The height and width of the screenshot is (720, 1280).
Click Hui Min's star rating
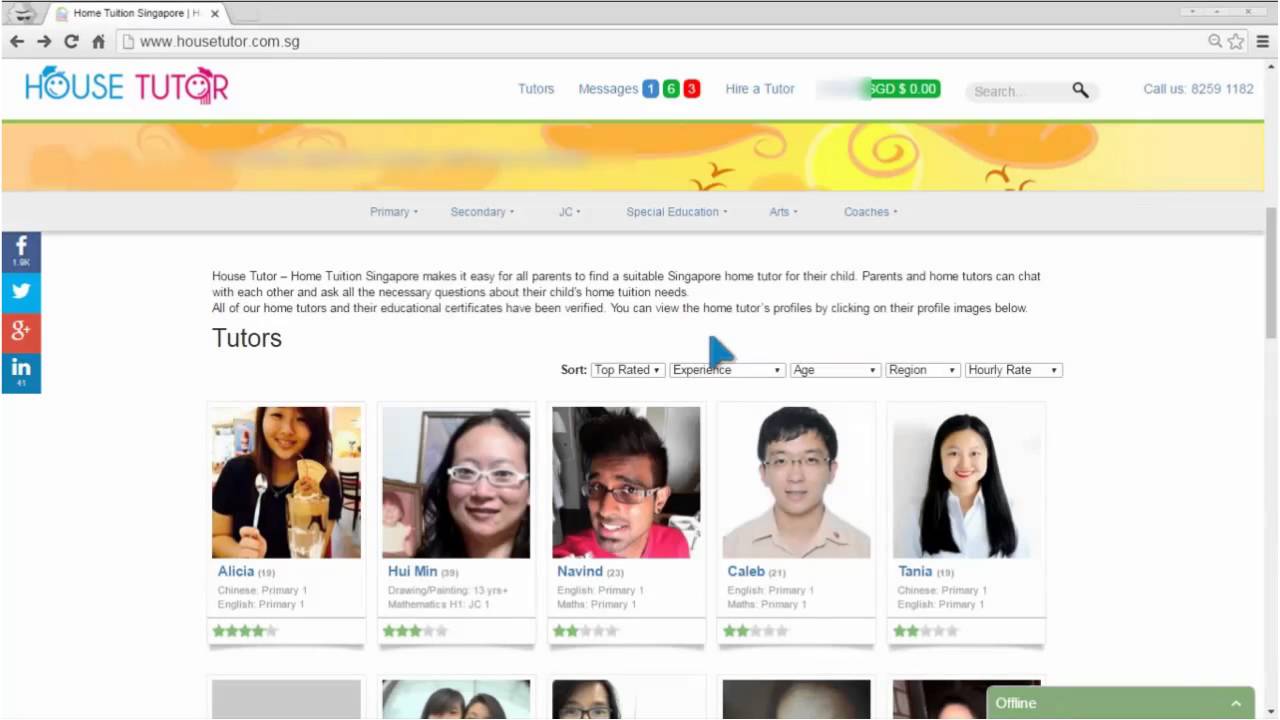tap(415, 631)
